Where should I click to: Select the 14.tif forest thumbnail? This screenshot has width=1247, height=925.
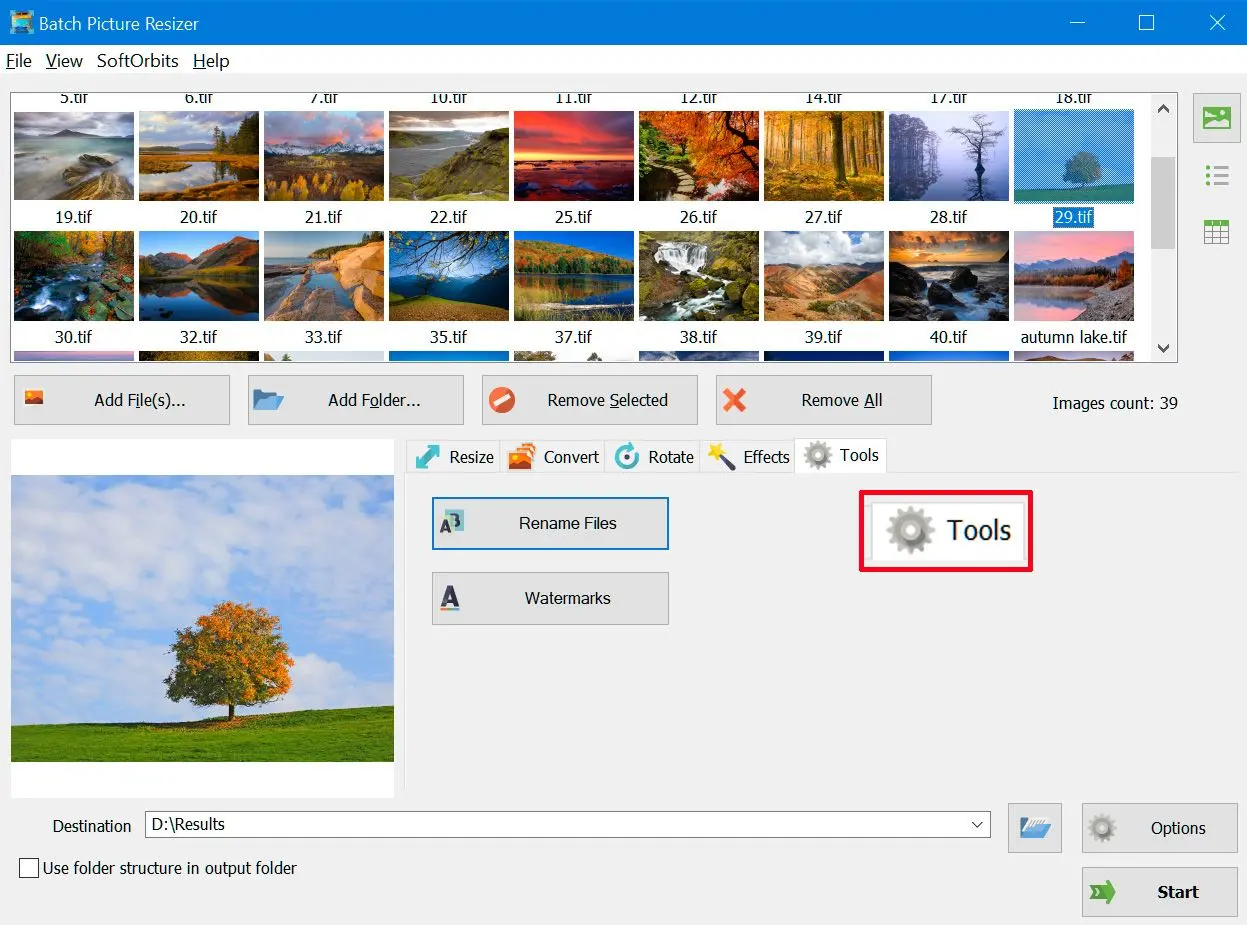click(x=824, y=156)
